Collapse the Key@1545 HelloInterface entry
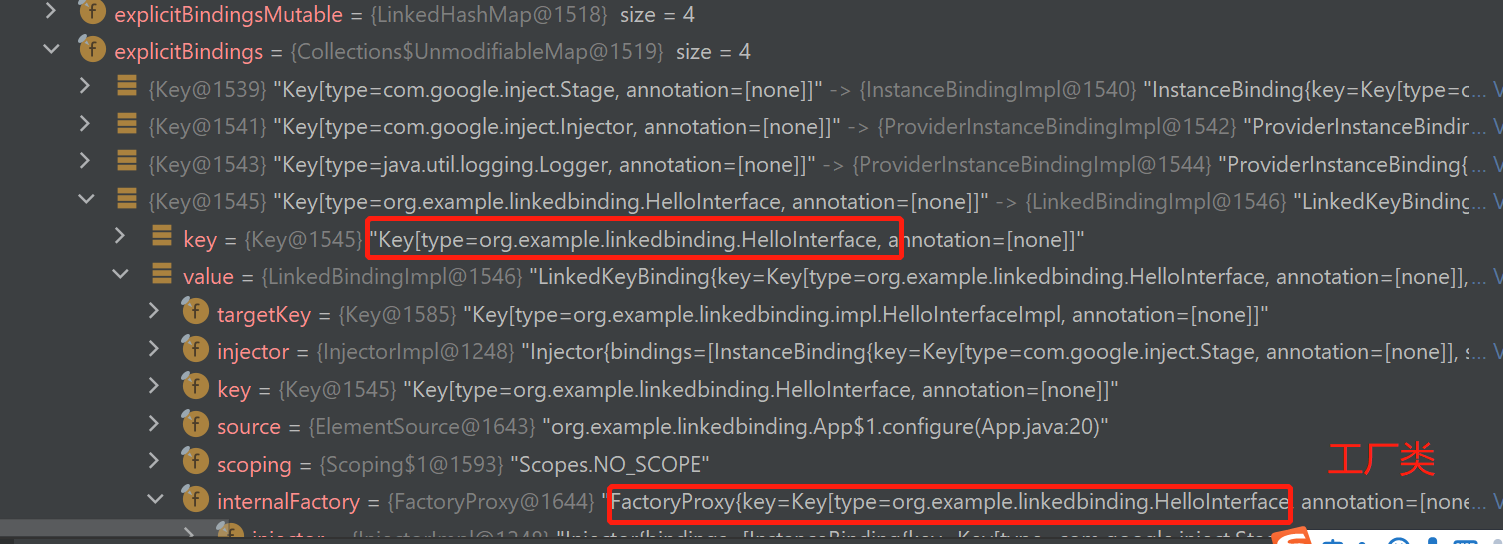This screenshot has width=1503, height=544. click(87, 199)
